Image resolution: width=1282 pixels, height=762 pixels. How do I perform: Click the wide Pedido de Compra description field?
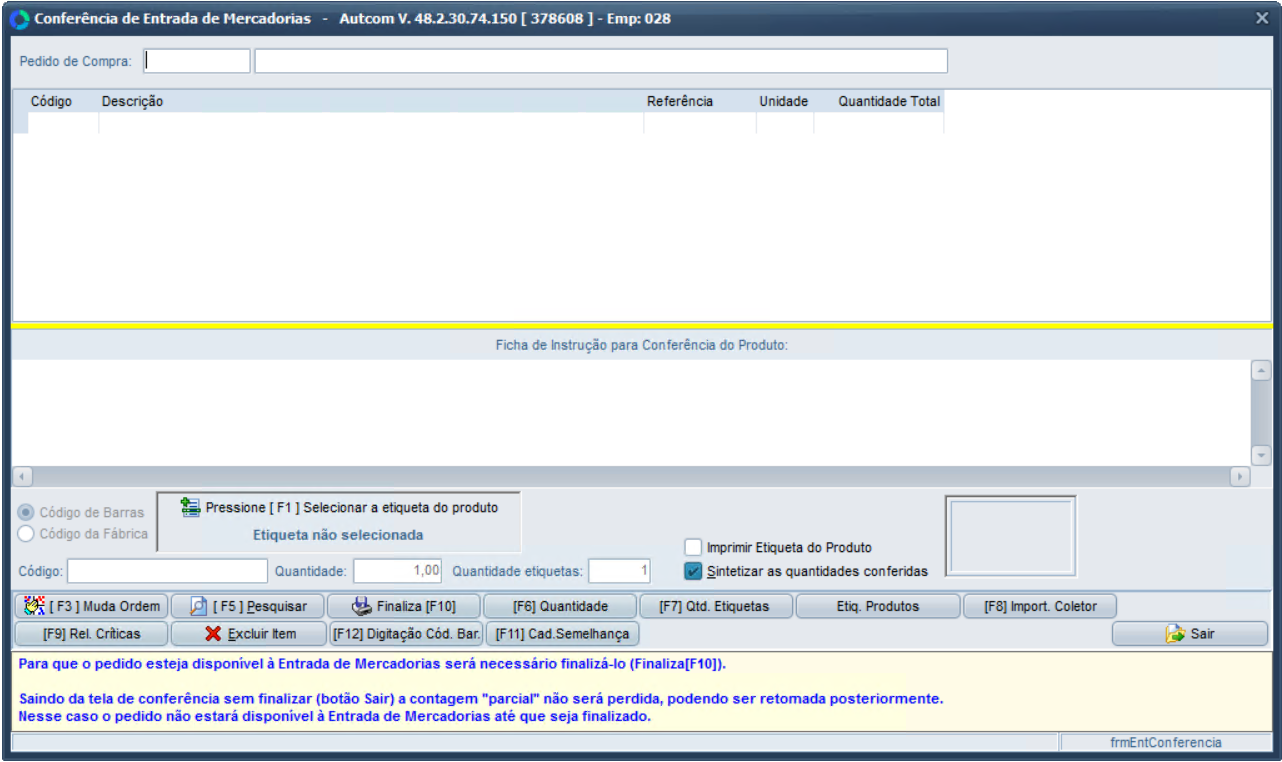[x=601, y=61]
